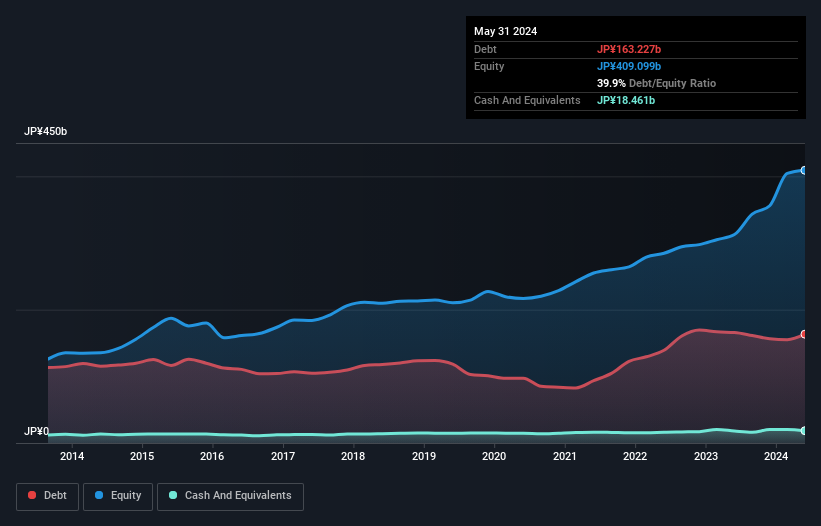Click the 2023 x-axis label
This screenshot has height=526, width=821.
click(x=705, y=456)
